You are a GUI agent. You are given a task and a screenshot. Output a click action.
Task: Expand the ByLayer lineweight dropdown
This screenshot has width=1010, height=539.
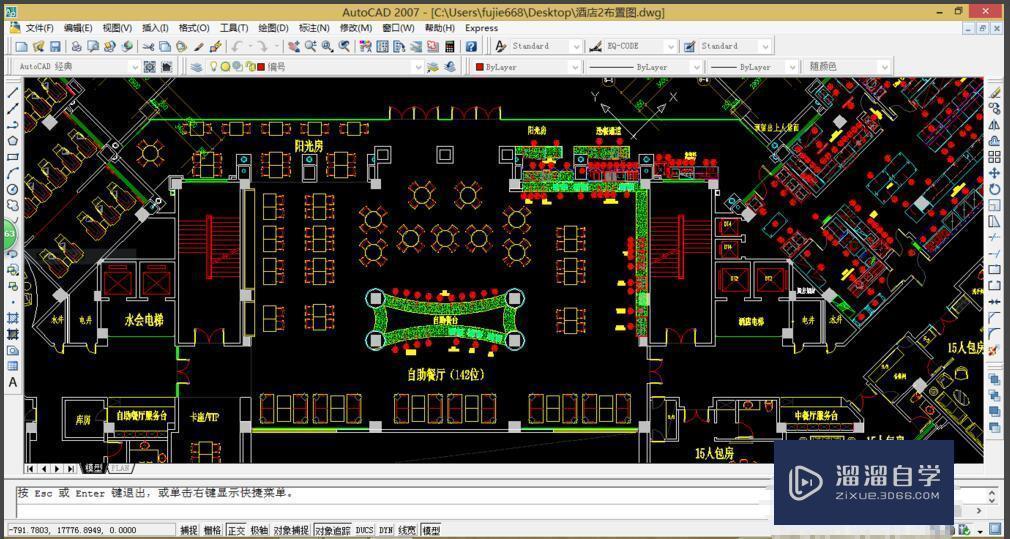pyautogui.click(x=790, y=66)
